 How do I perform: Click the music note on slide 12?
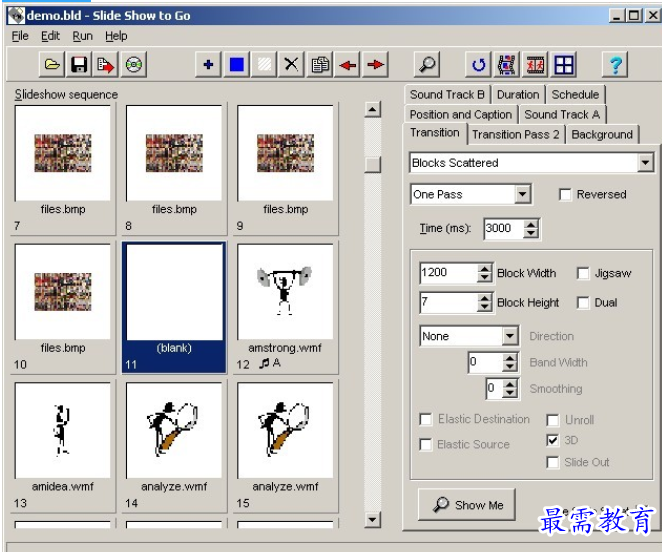tap(264, 363)
